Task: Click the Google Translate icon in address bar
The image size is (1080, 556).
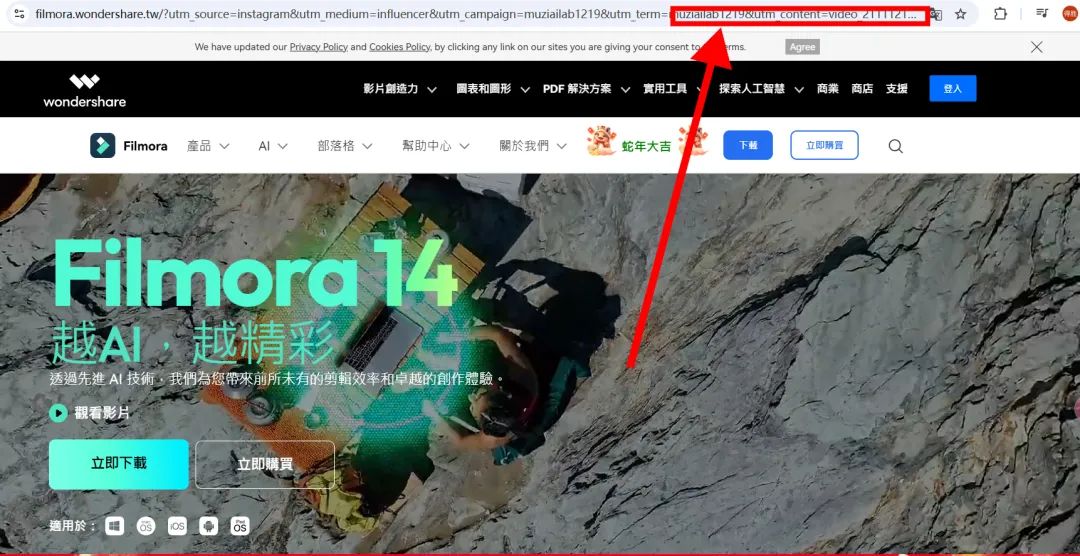Action: [x=936, y=14]
